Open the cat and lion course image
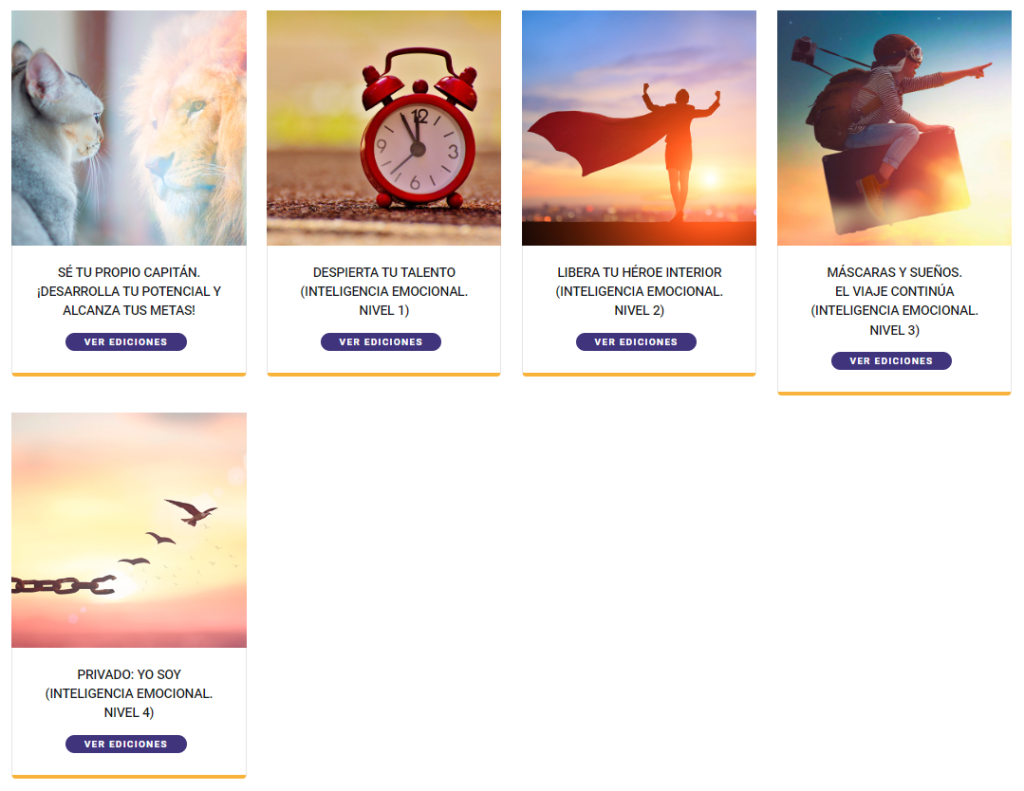The width and height of the screenshot is (1024, 791). pos(129,128)
